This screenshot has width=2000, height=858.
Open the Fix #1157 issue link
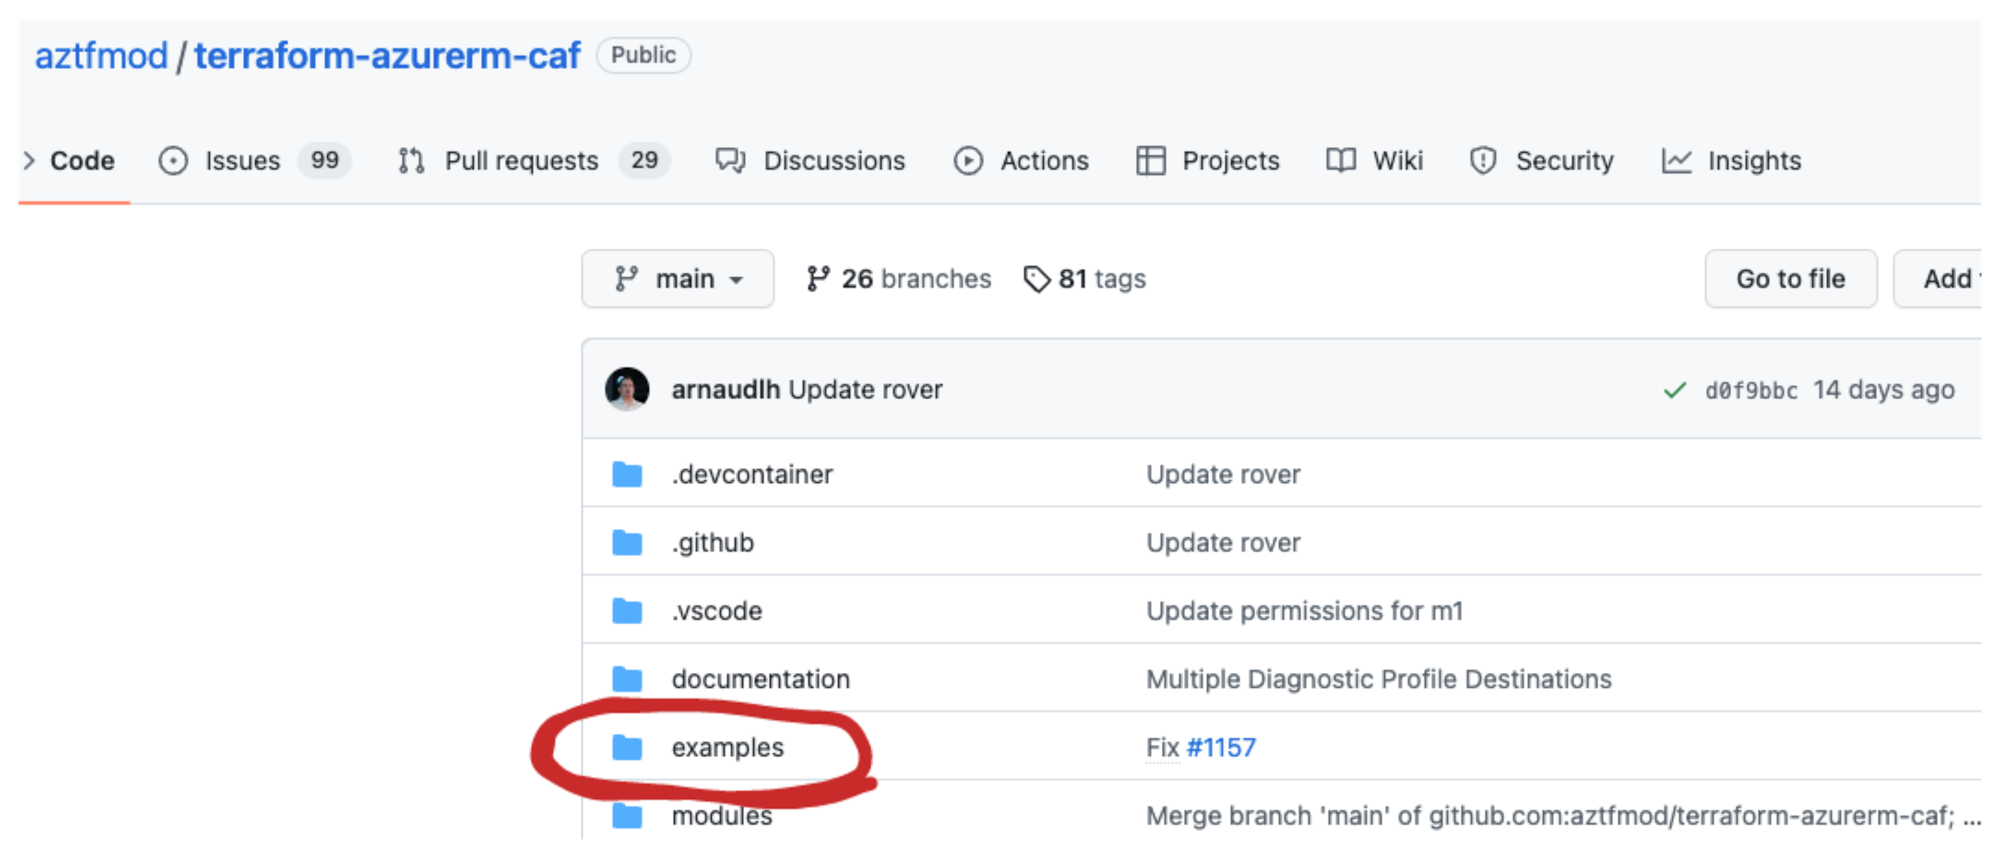(x=1221, y=747)
